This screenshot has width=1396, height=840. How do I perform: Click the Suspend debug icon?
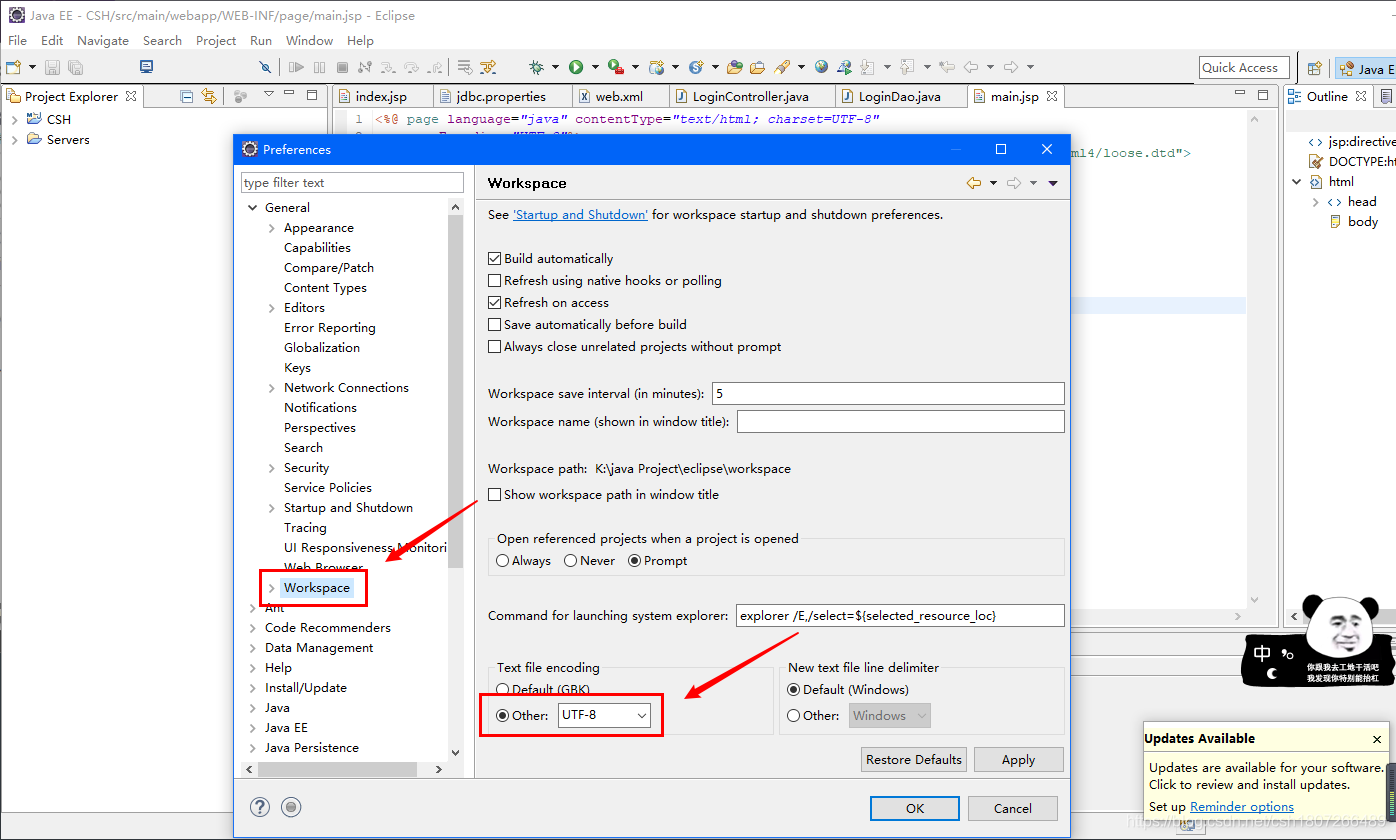(x=319, y=67)
